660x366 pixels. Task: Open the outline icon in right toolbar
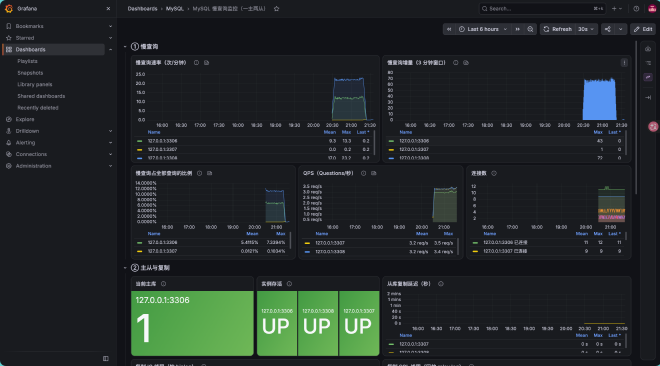pos(648,63)
